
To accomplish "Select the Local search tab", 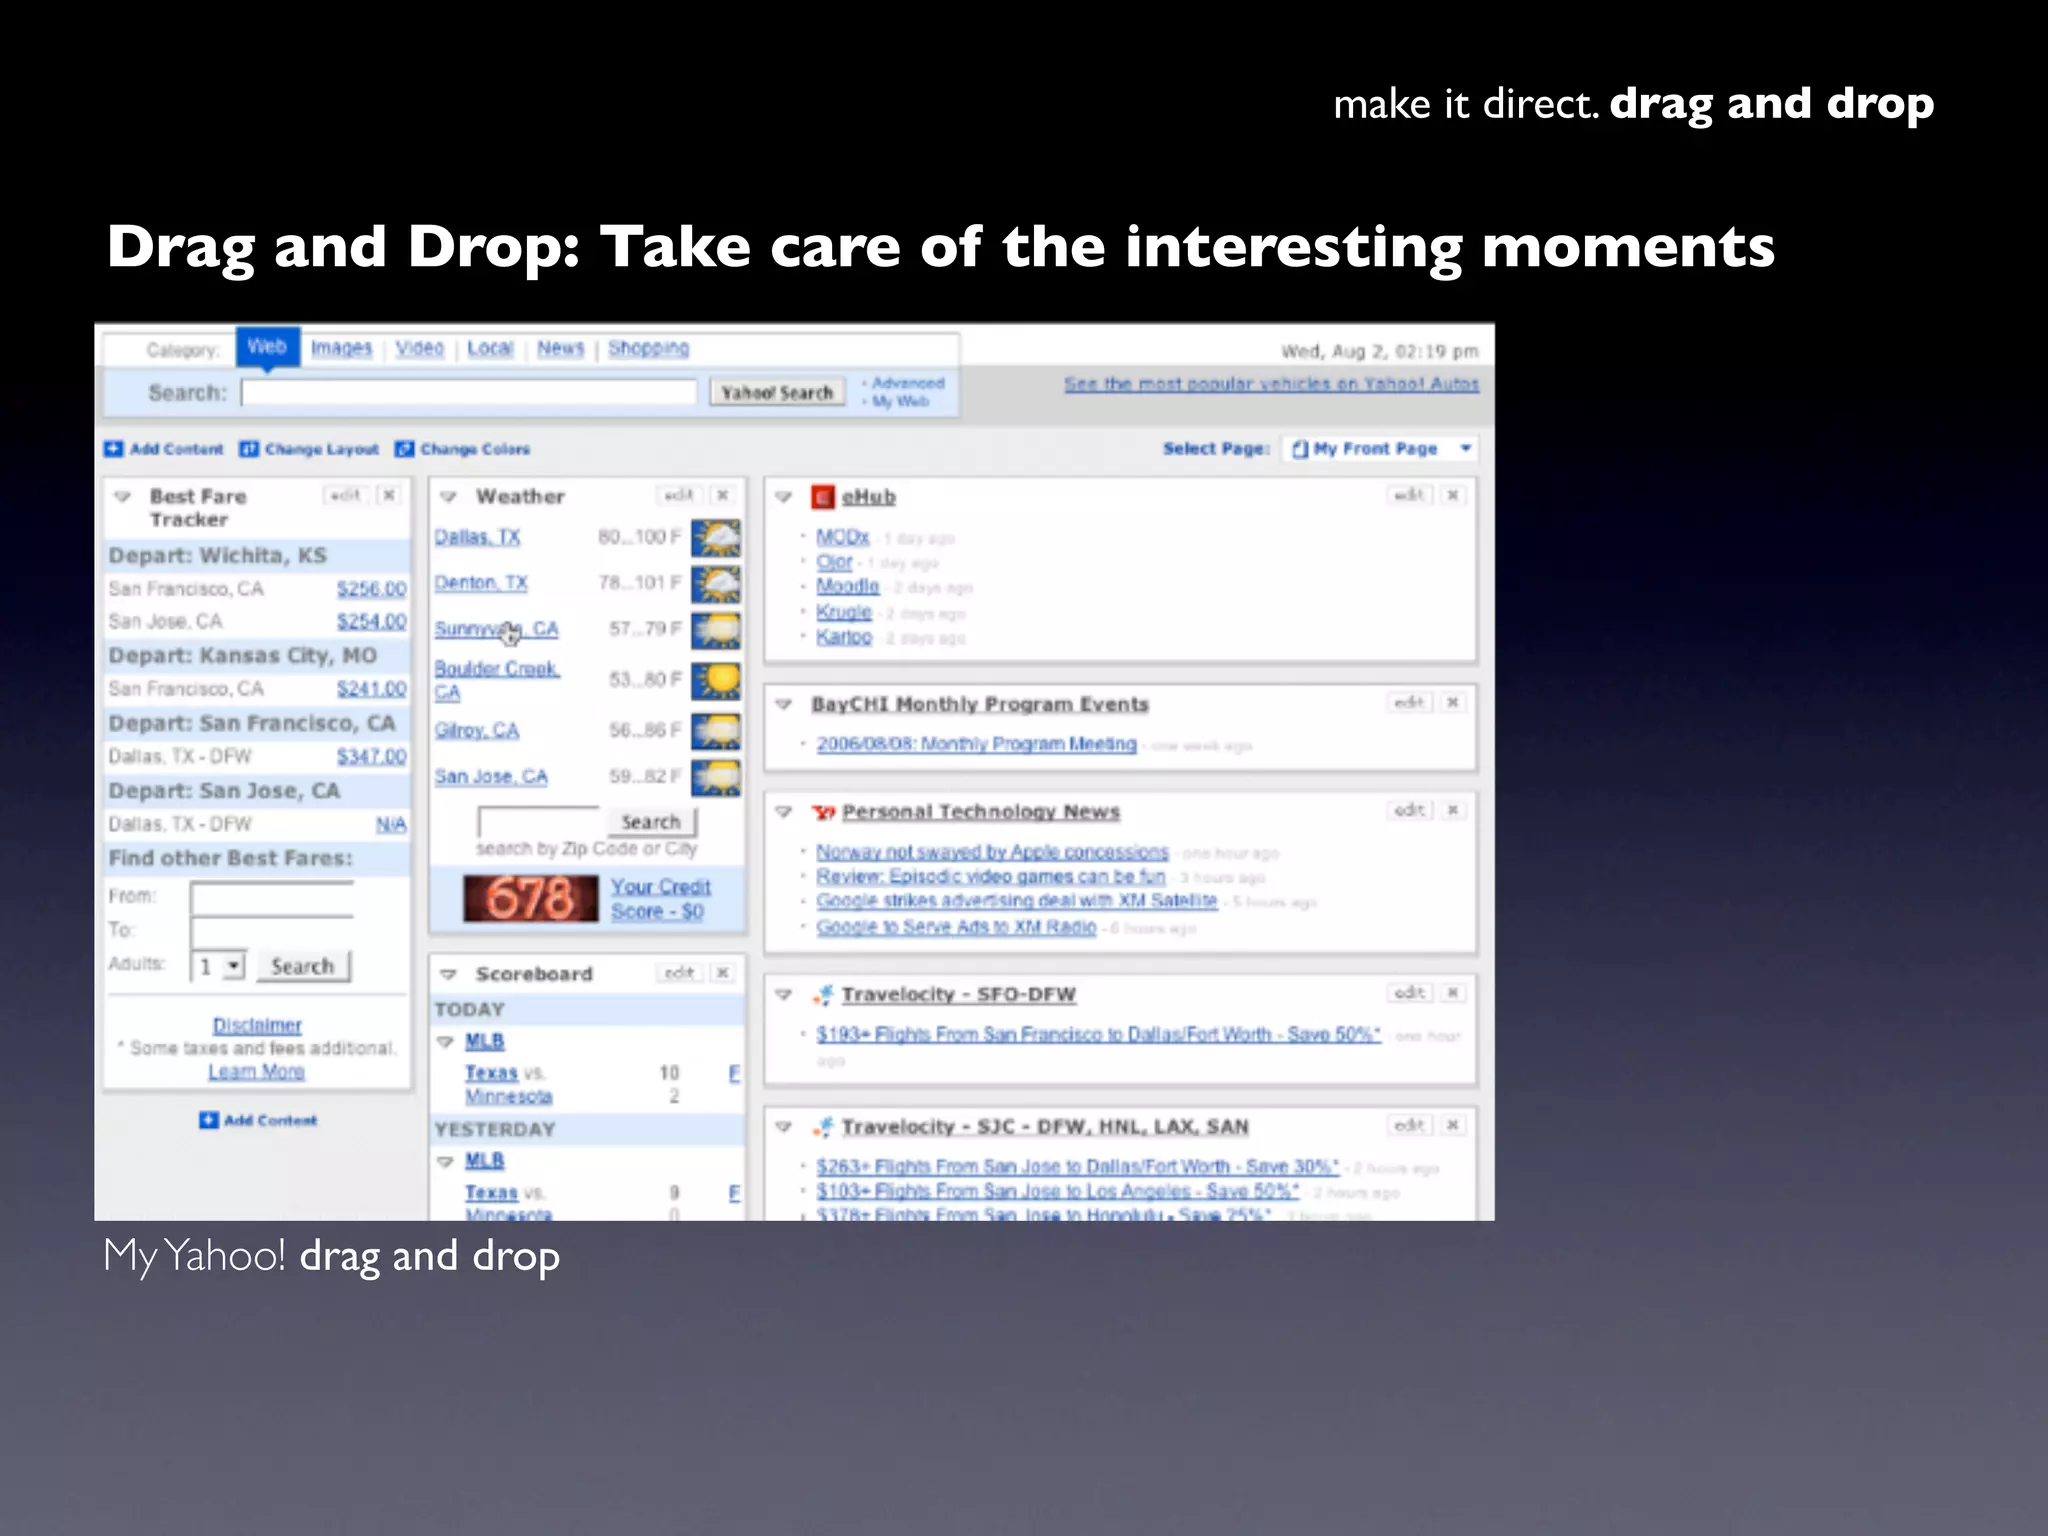I will click(x=490, y=348).
